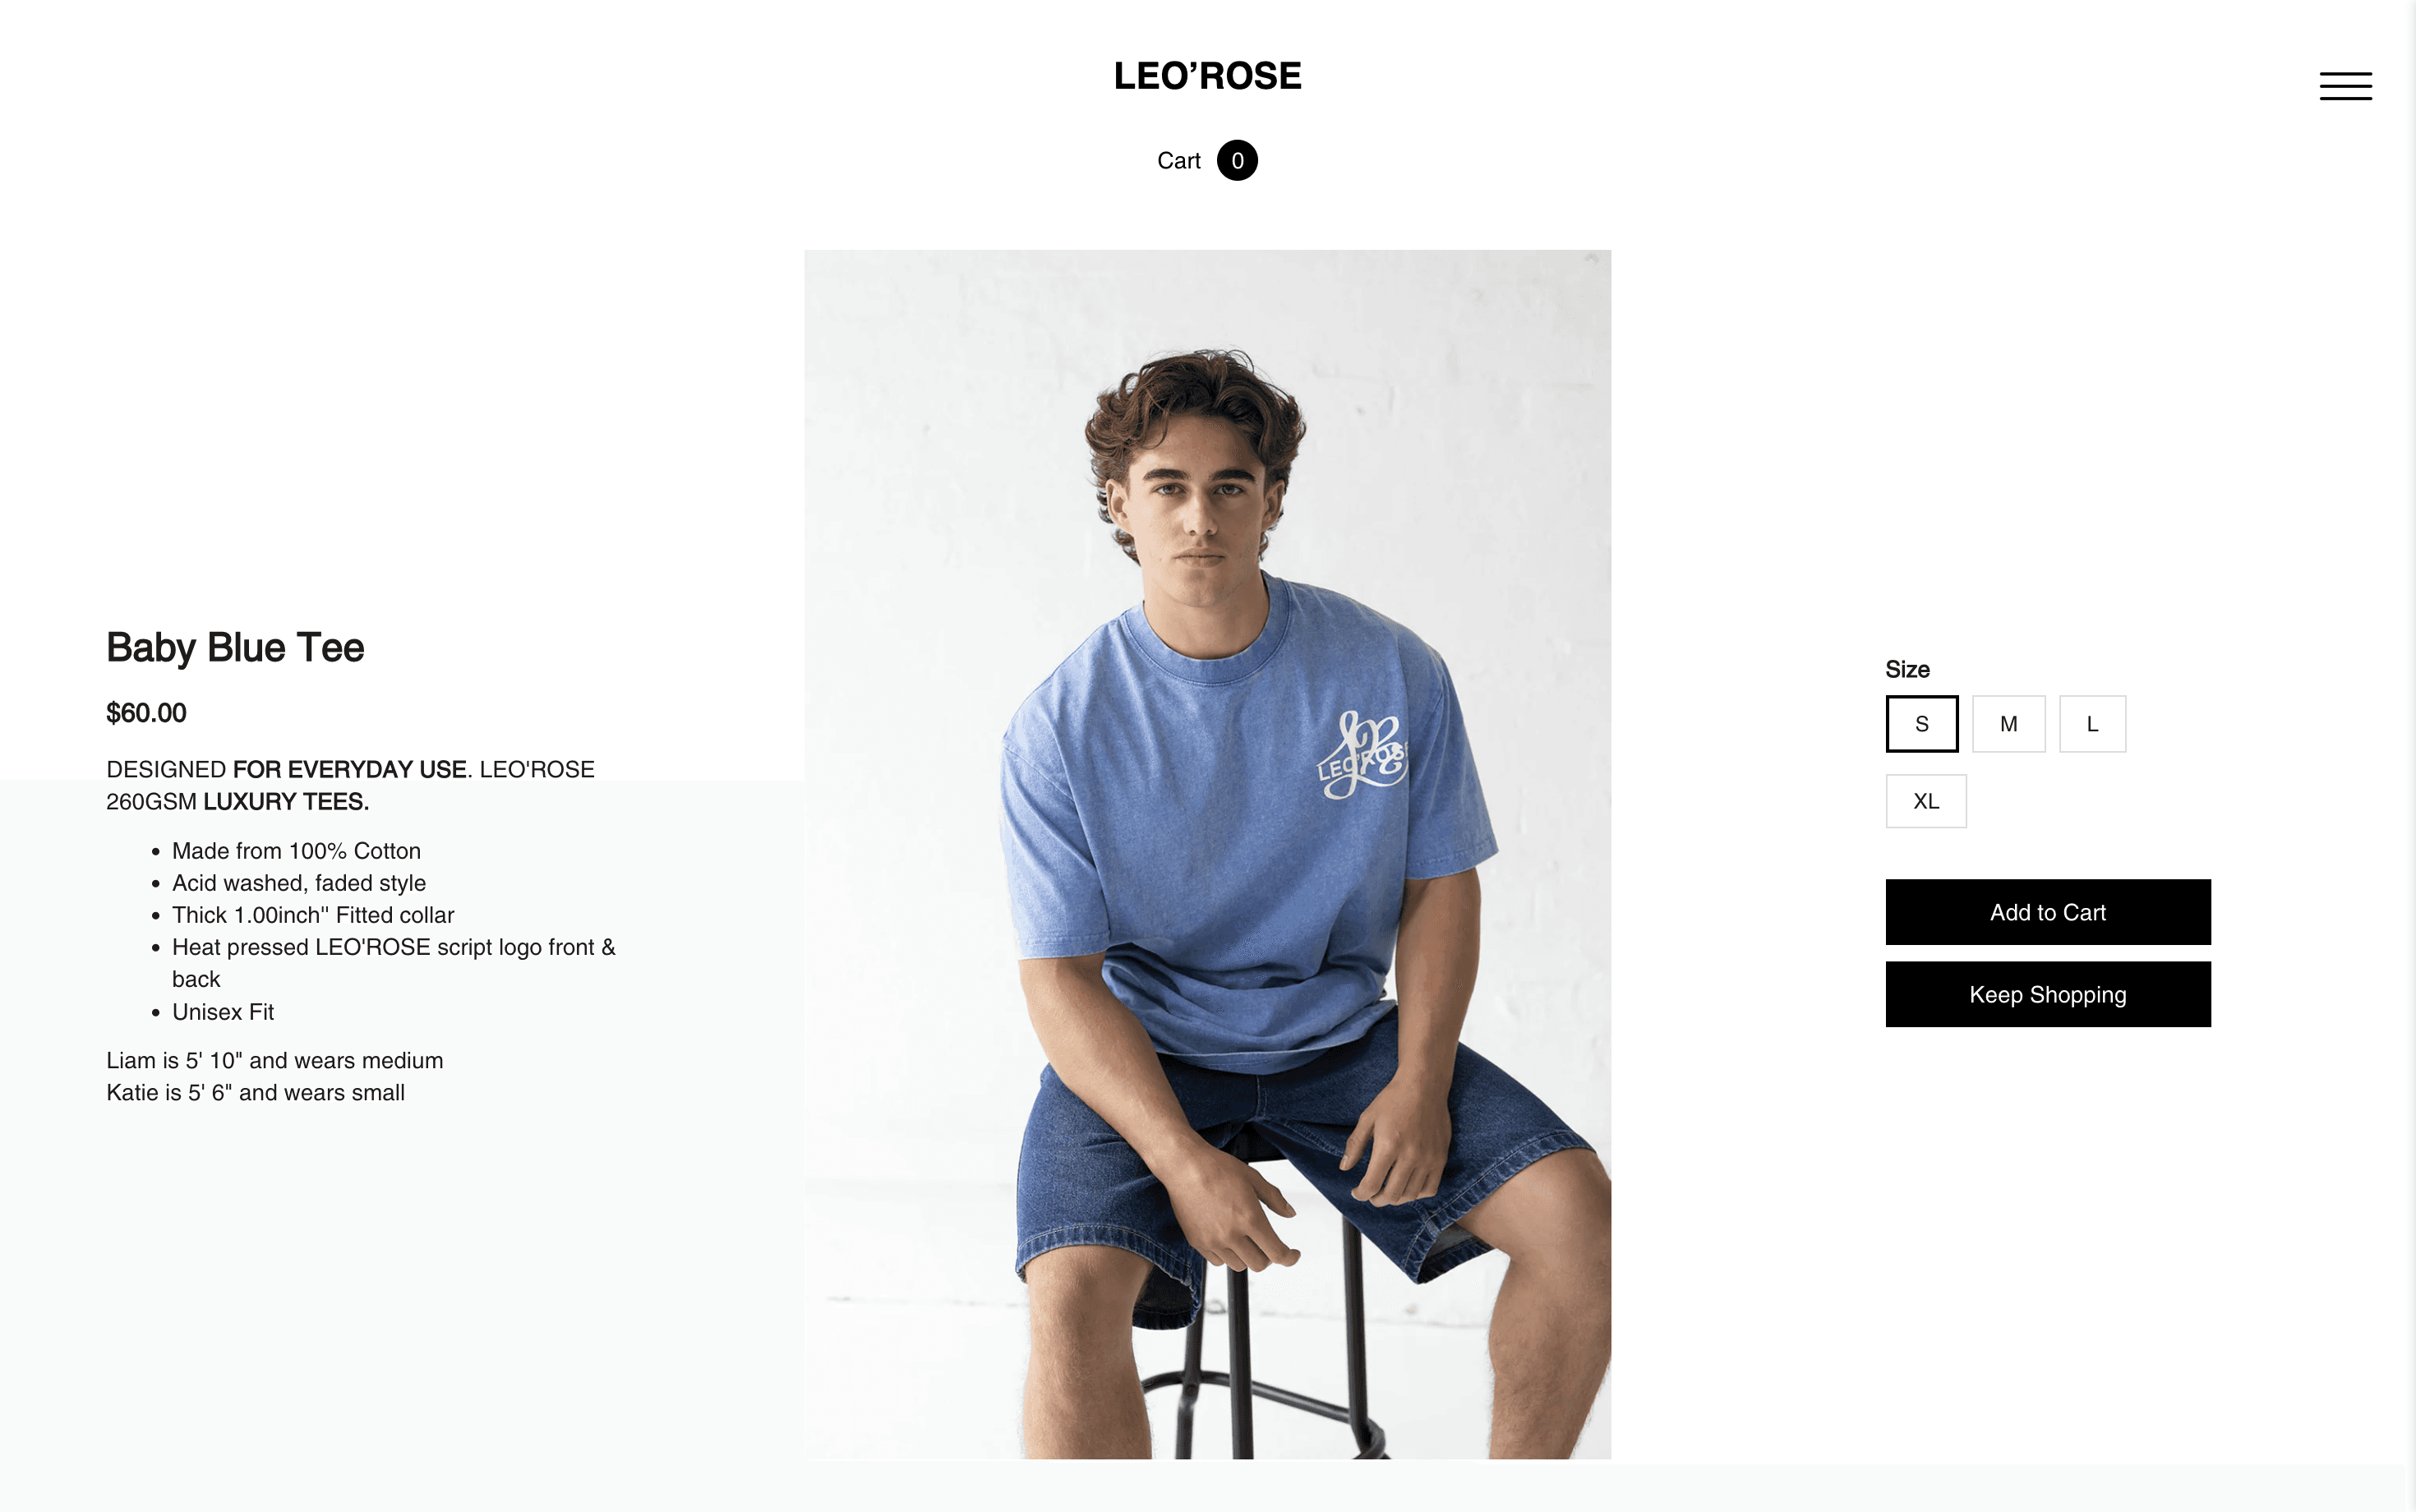Click the 'Made from 100% Cotton' bullet

(296, 851)
